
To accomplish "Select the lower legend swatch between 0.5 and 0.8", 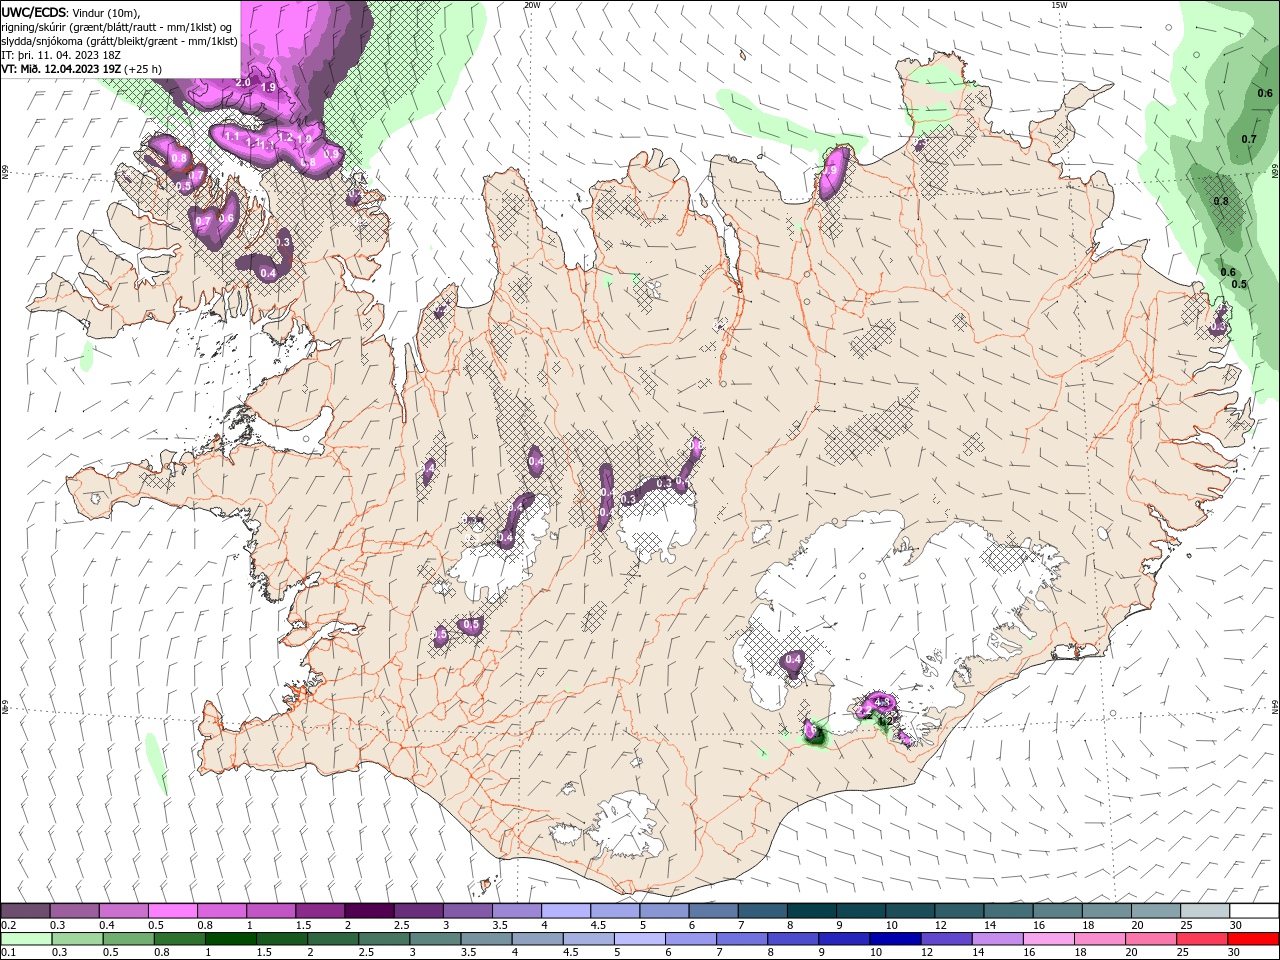I will pos(128,939).
